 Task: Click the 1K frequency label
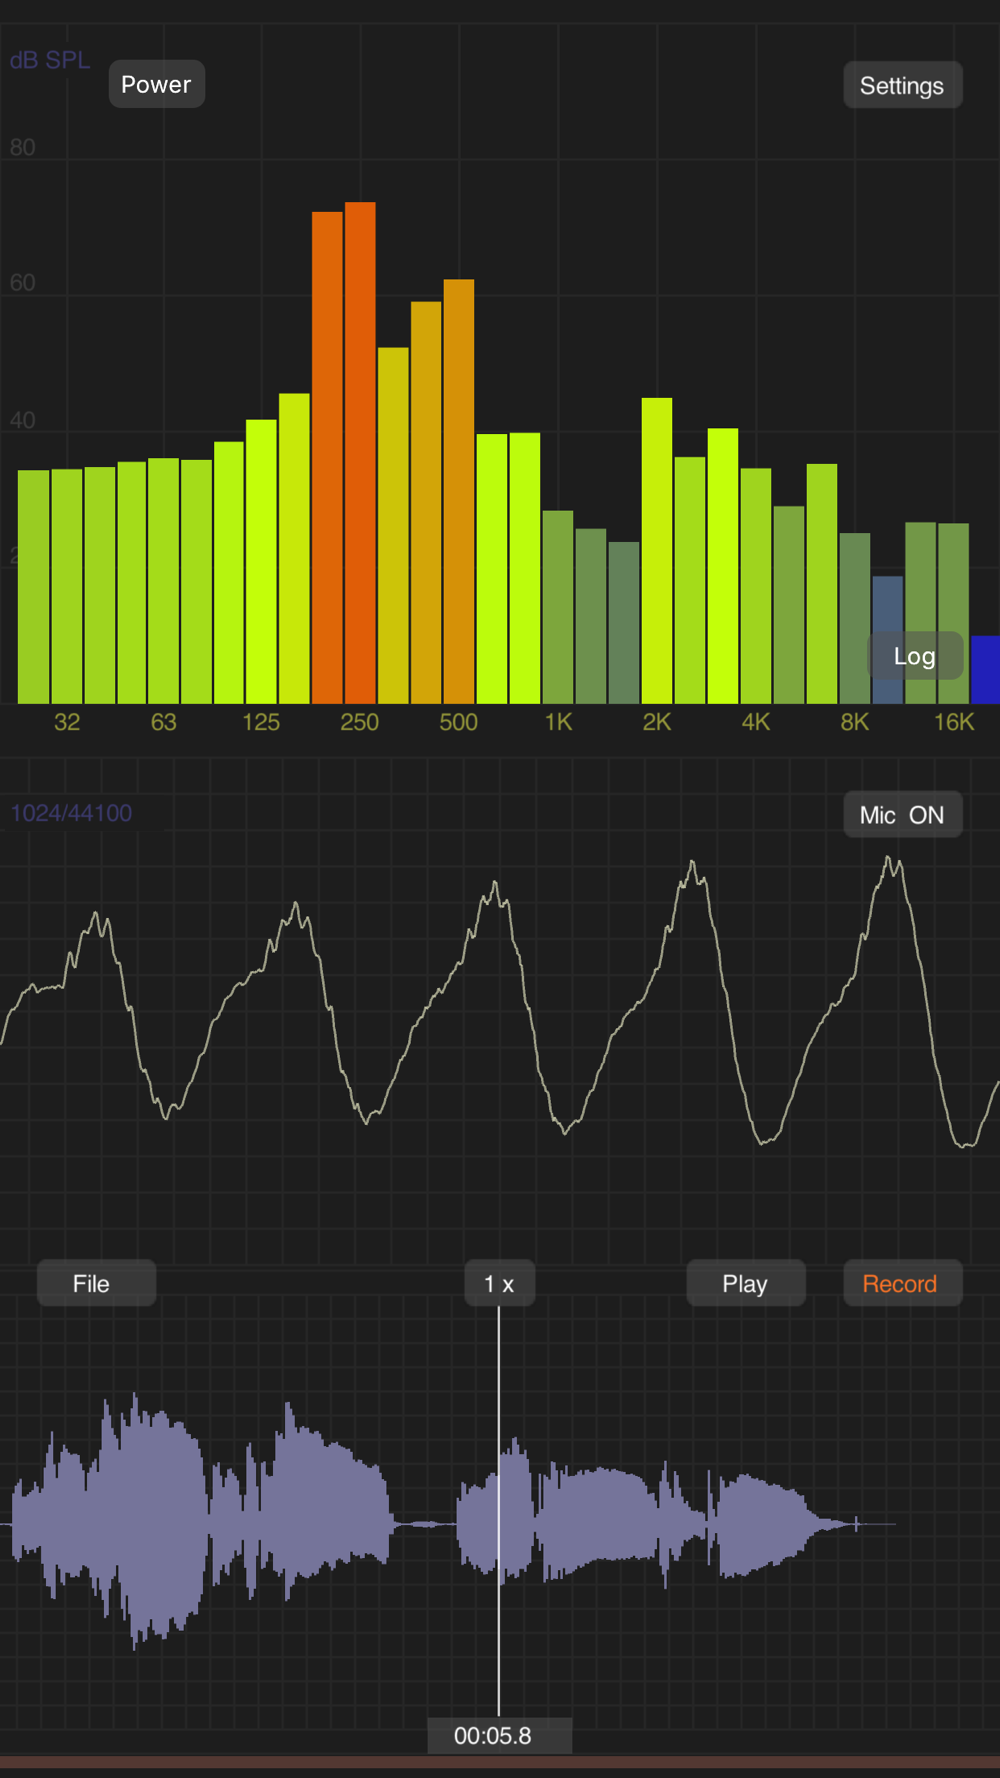click(558, 722)
